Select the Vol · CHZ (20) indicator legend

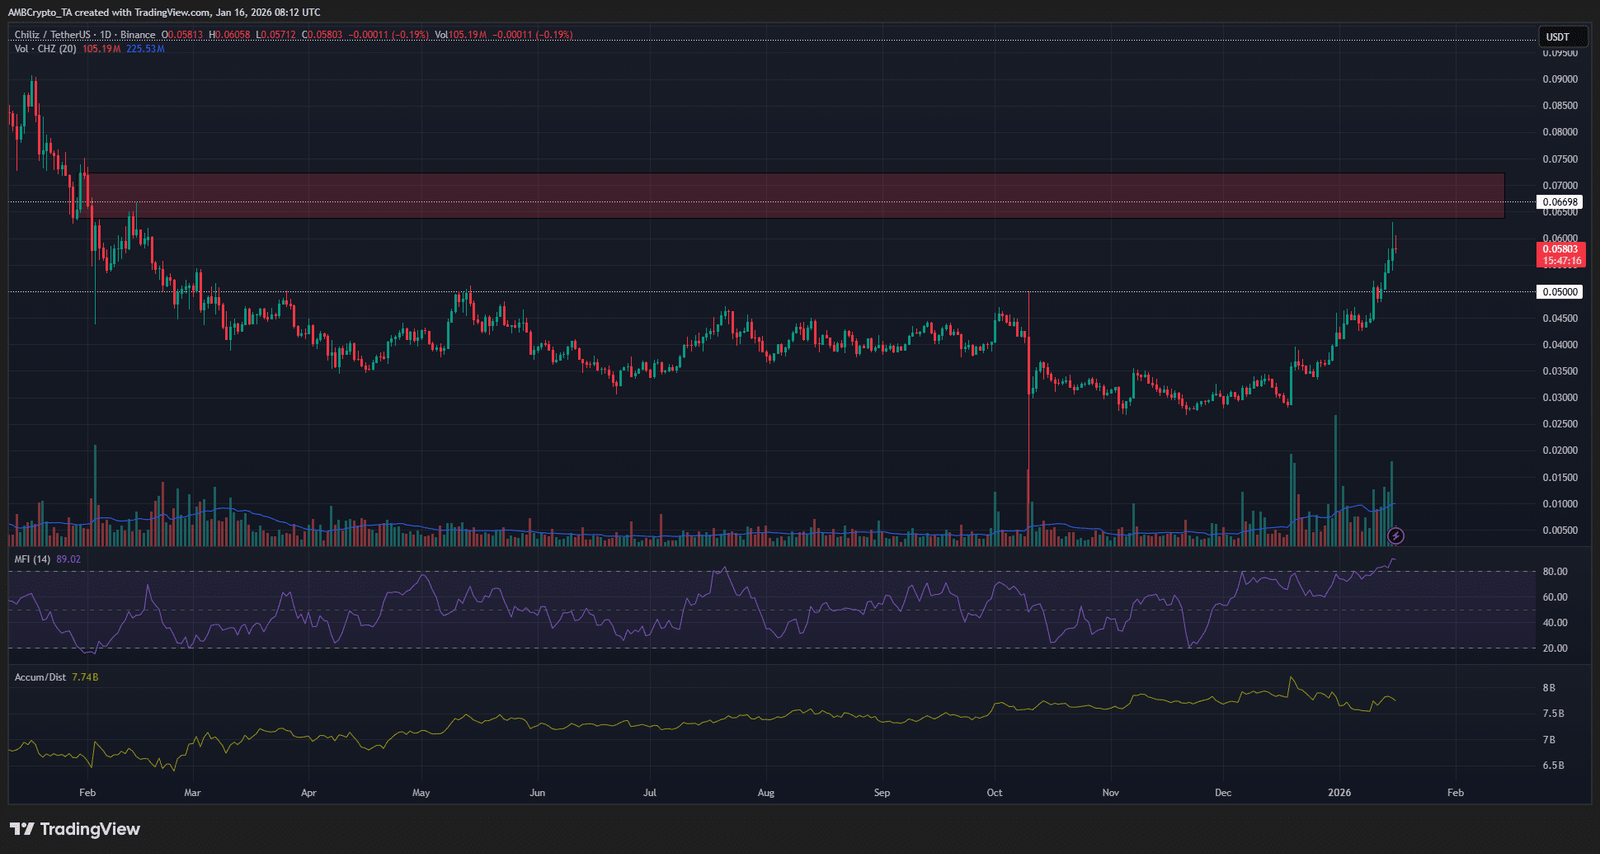tap(45, 49)
